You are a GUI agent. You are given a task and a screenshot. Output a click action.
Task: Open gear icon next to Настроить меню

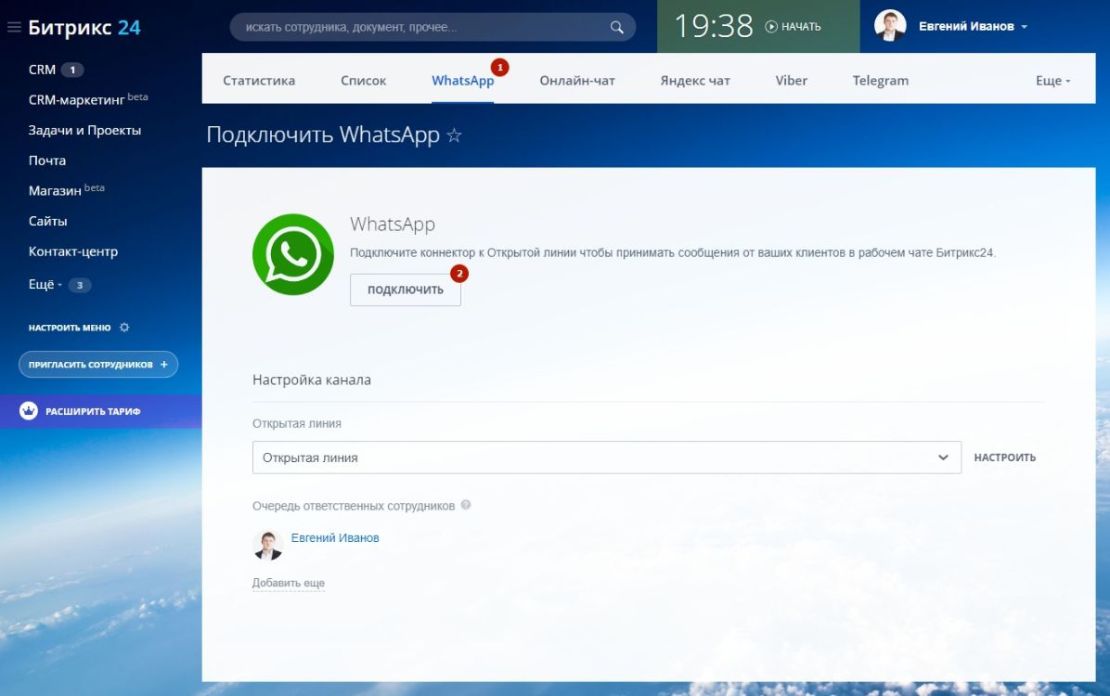click(124, 327)
